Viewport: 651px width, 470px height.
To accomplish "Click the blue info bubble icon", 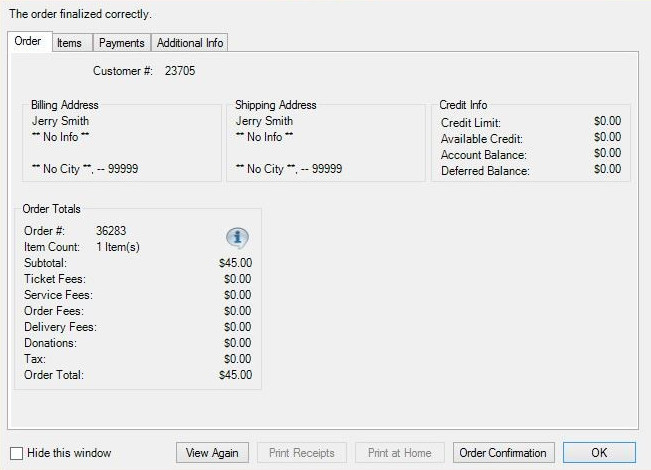I will click(x=237, y=238).
